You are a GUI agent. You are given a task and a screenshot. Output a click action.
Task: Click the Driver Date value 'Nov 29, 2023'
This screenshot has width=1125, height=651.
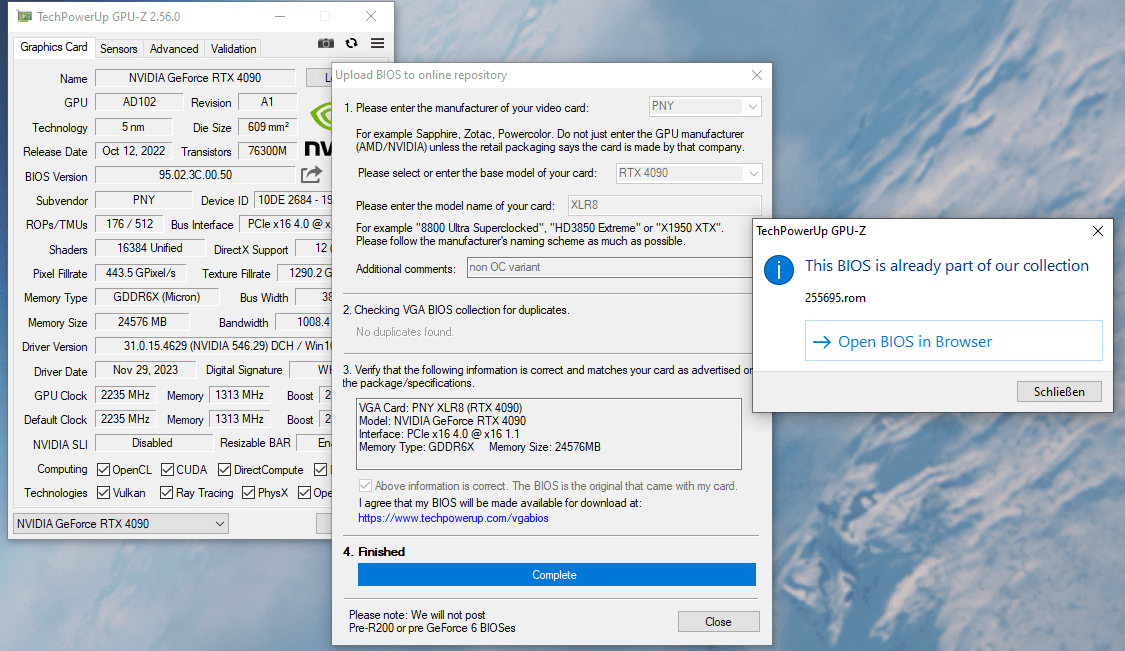146,370
